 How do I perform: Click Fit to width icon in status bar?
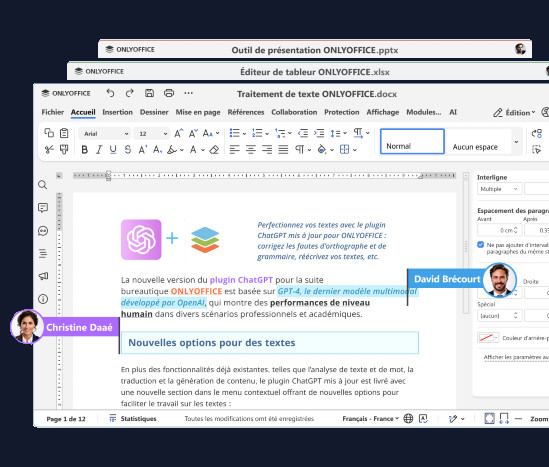(x=504, y=418)
